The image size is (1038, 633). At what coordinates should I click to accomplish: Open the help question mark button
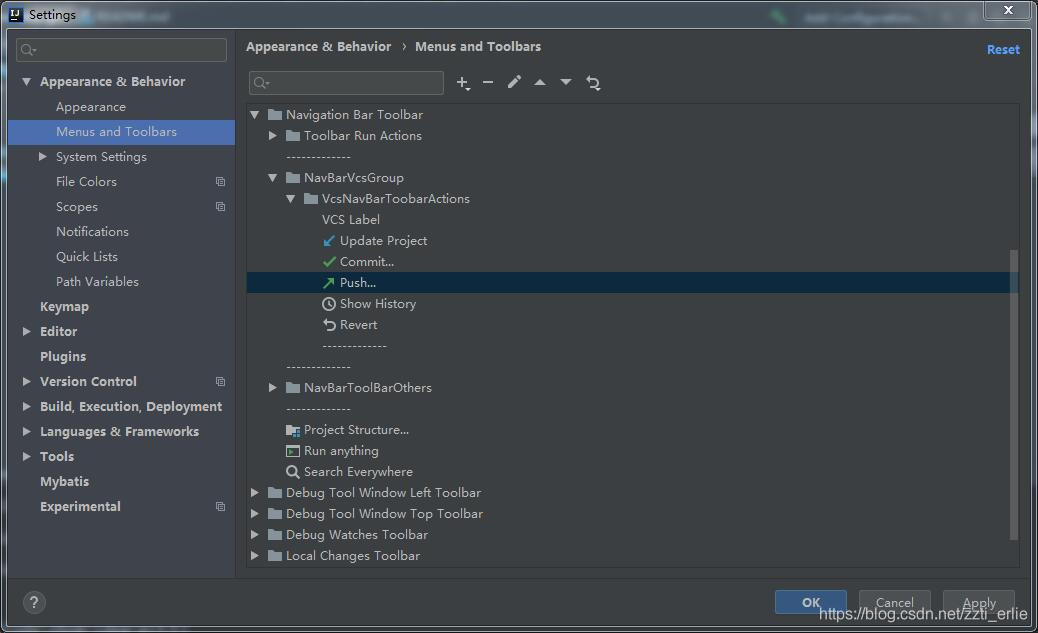(x=34, y=602)
